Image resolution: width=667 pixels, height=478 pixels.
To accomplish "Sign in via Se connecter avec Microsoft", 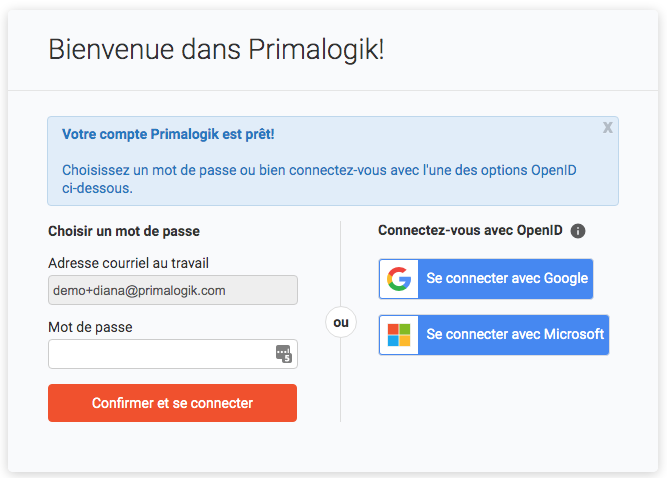I will 494,335.
